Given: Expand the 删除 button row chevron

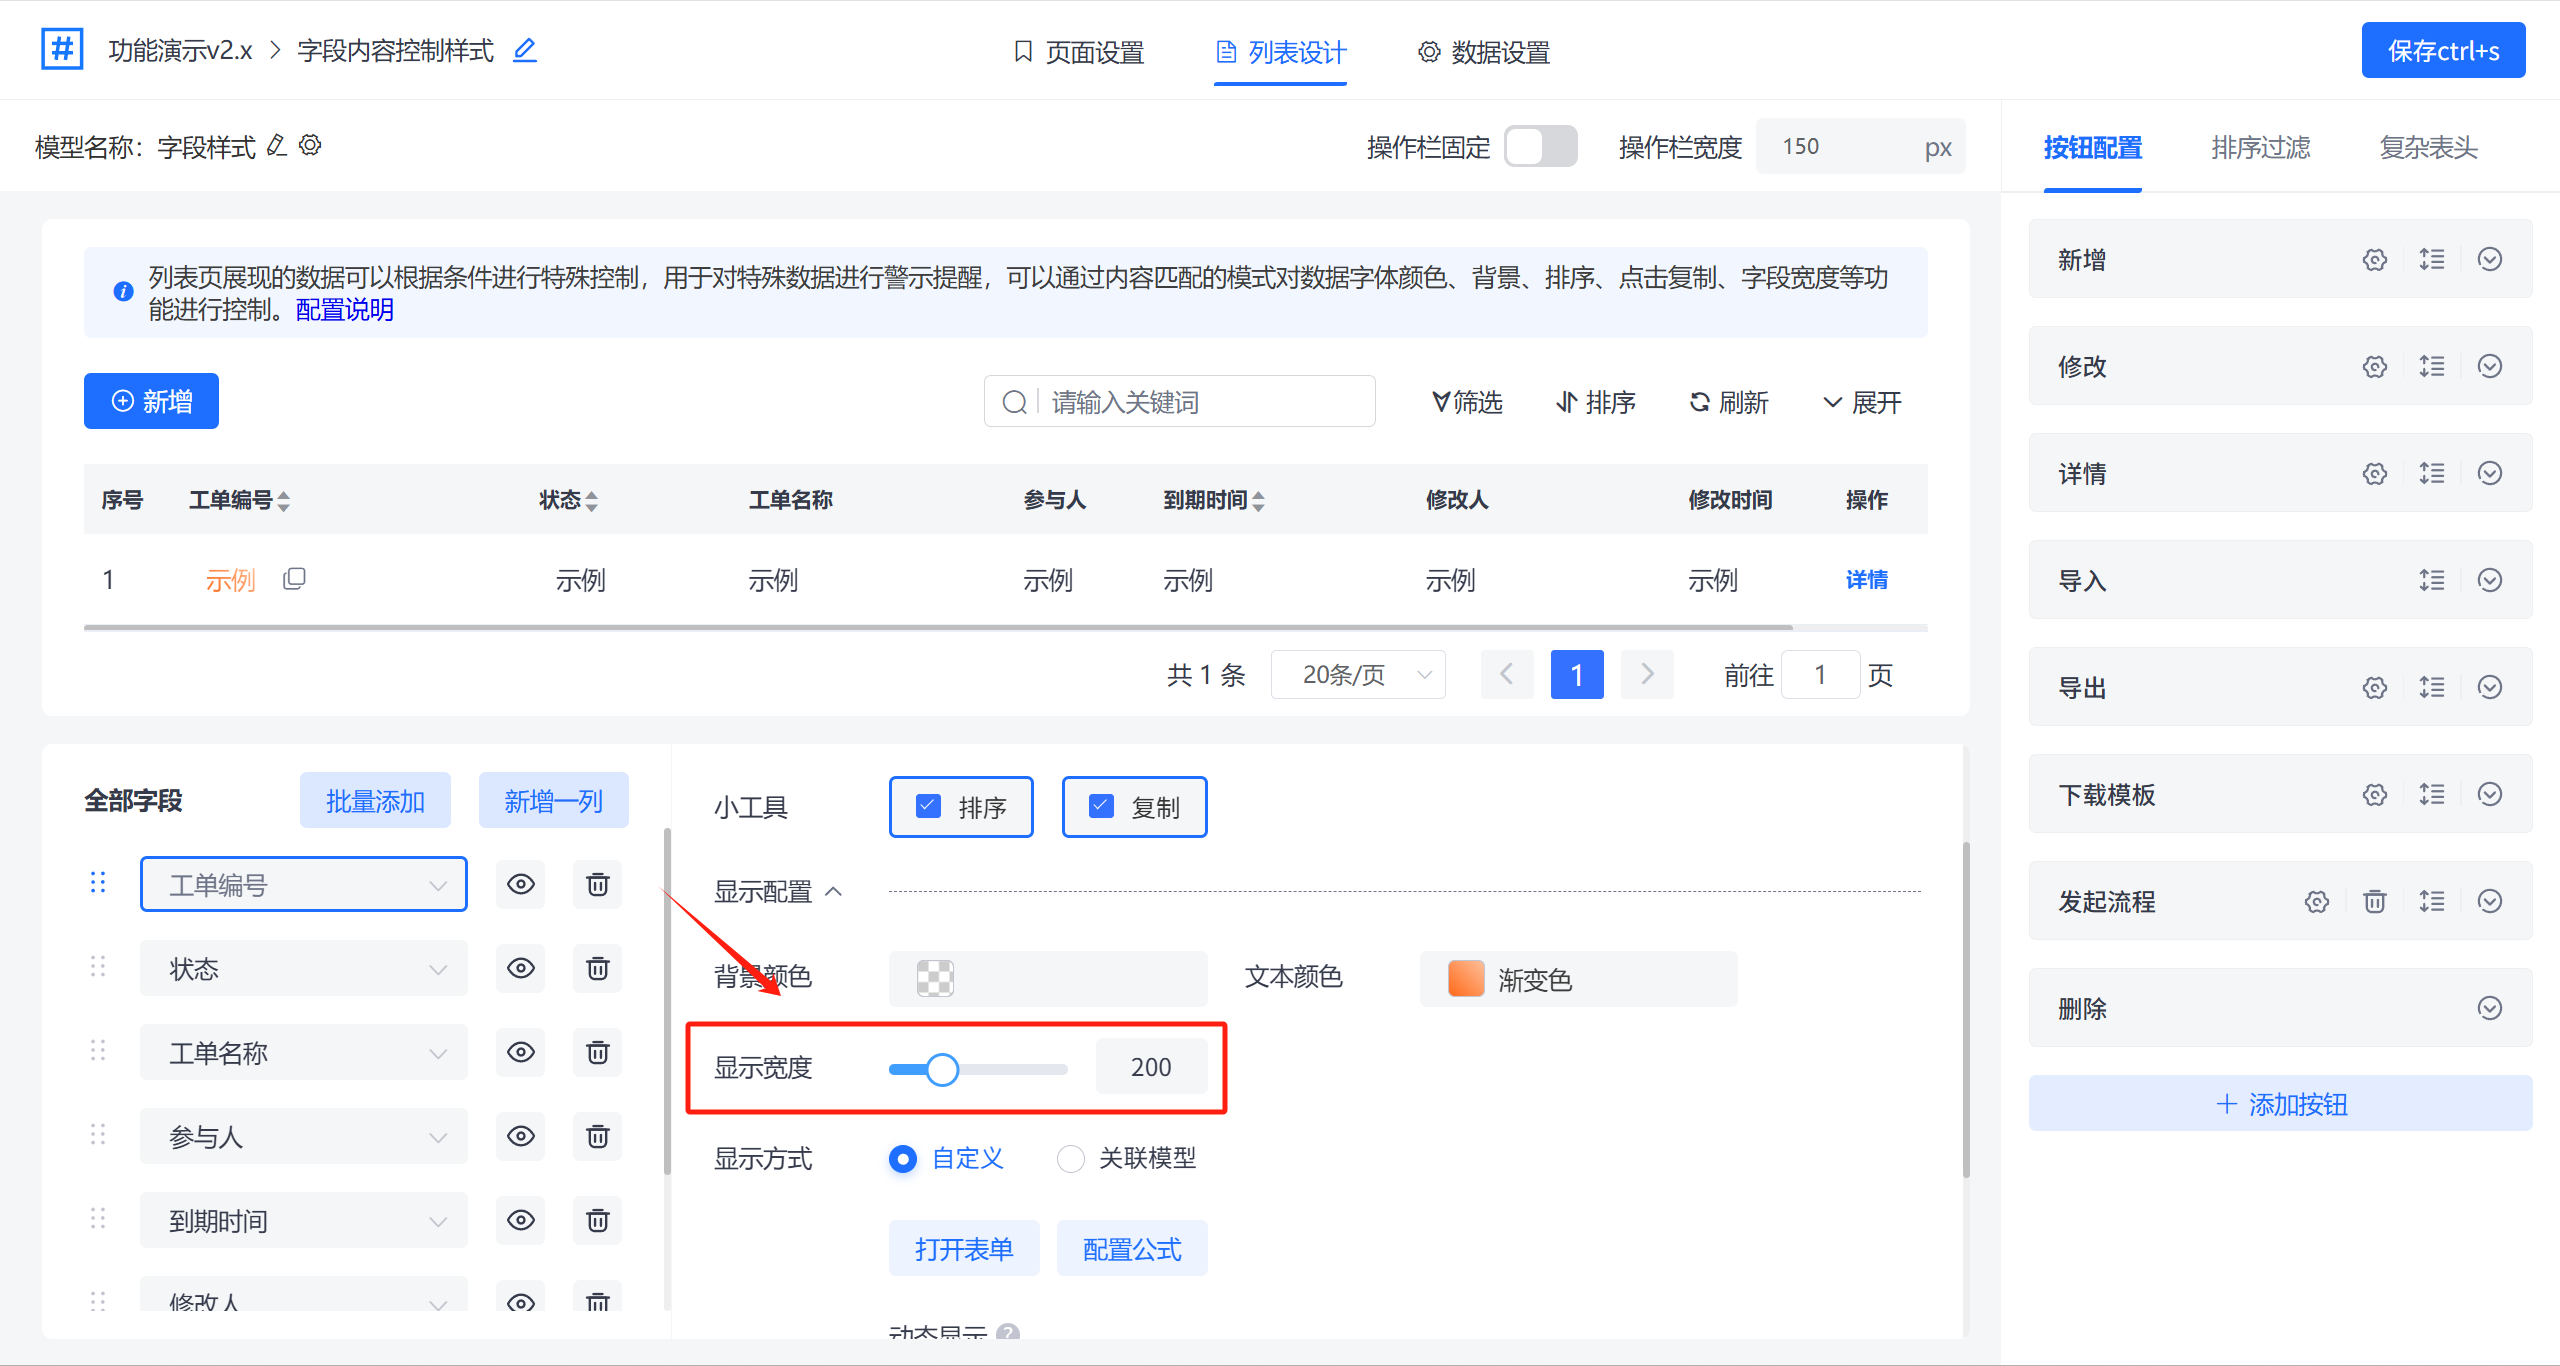Looking at the screenshot, I should click(2489, 1008).
